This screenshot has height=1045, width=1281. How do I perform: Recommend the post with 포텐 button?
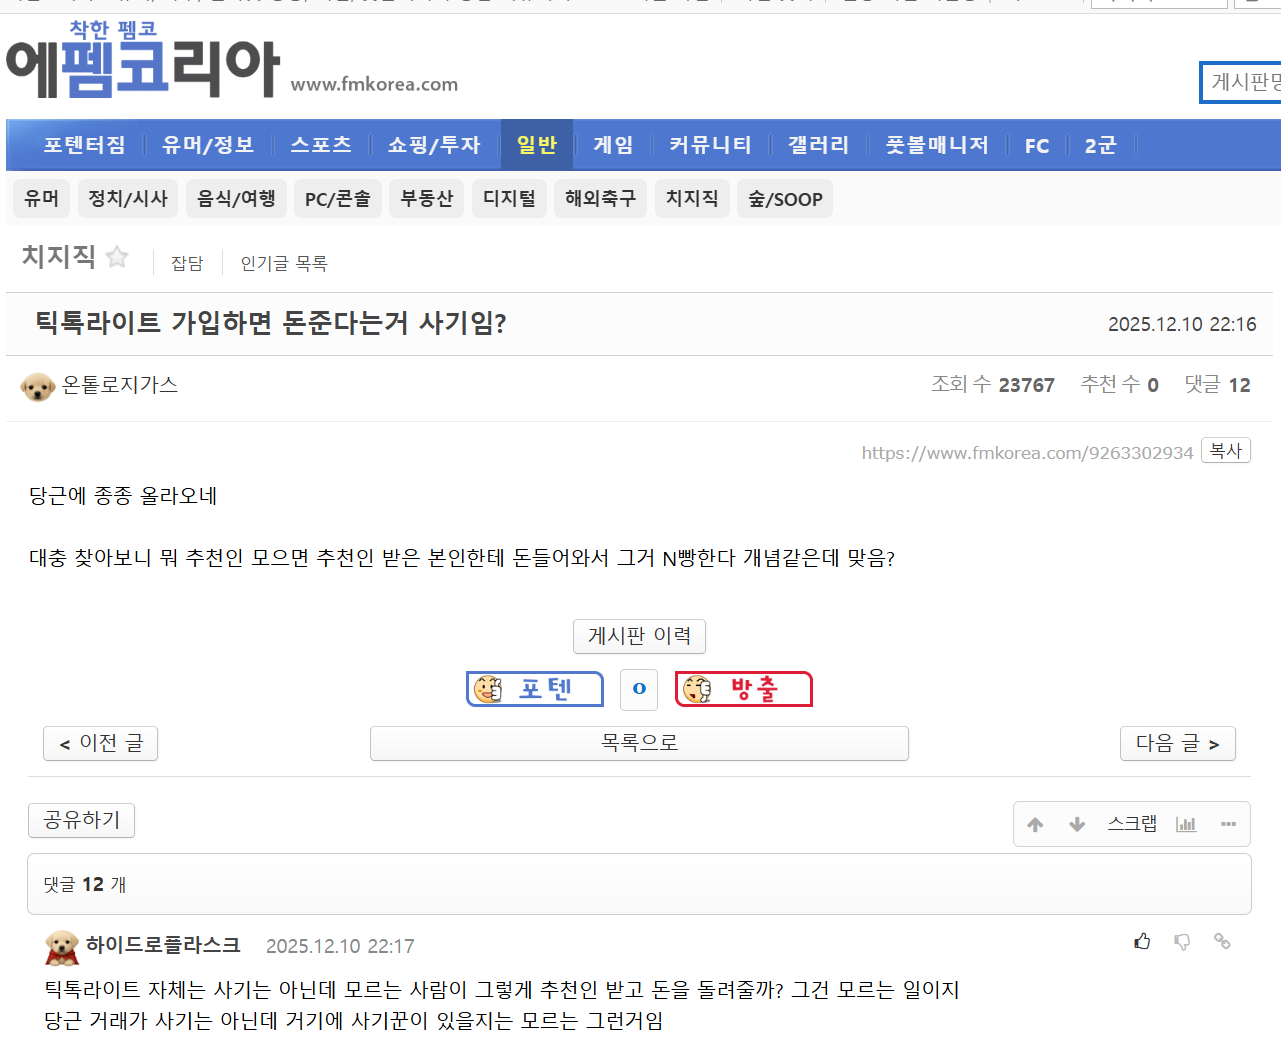[535, 689]
